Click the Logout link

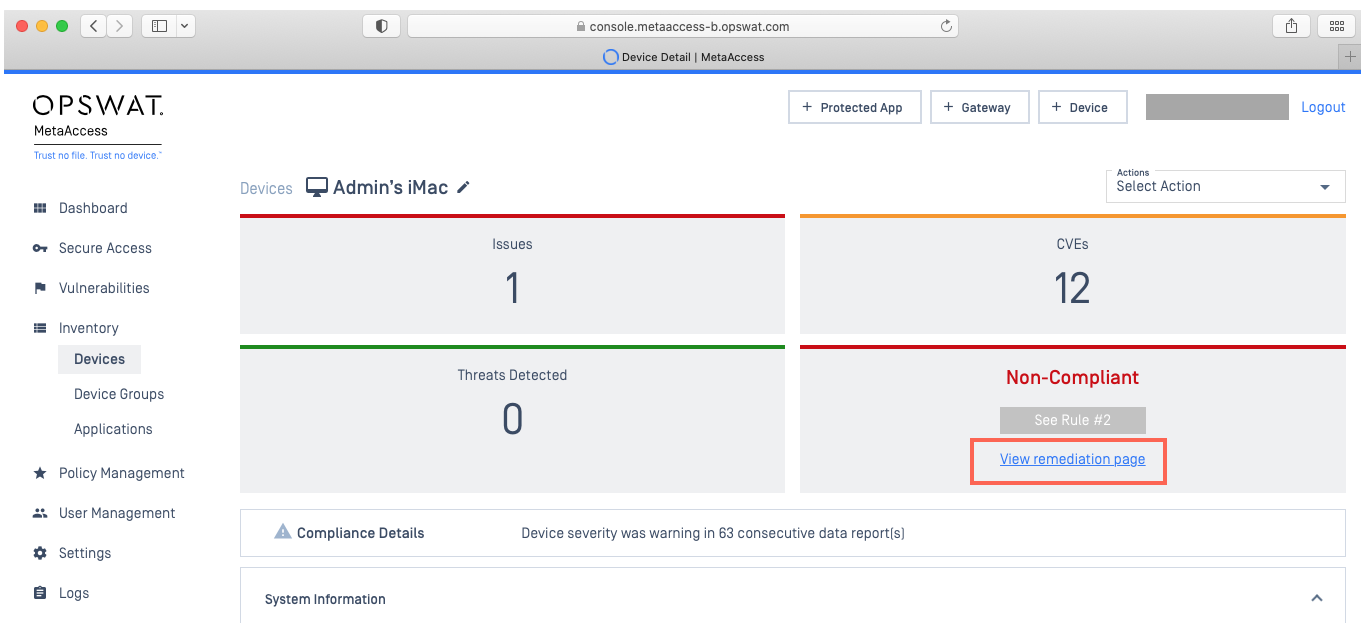(x=1323, y=107)
